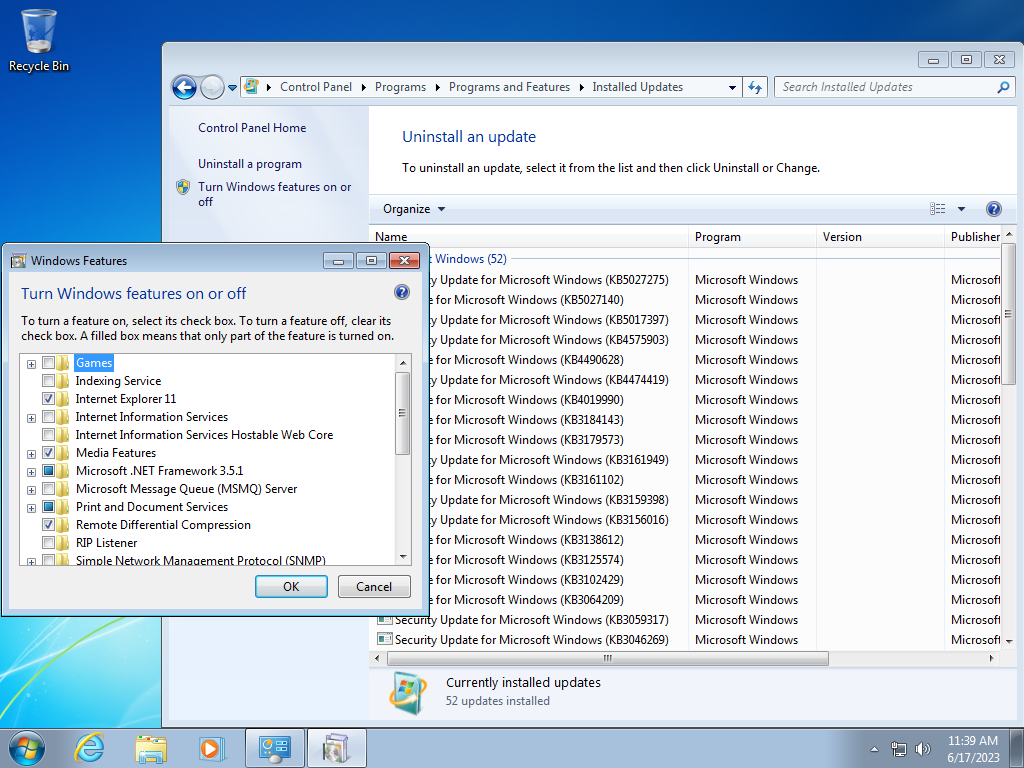
Task: Toggle Microsoft .NET Framework 3.5.1 checkbox
Action: tap(48, 471)
